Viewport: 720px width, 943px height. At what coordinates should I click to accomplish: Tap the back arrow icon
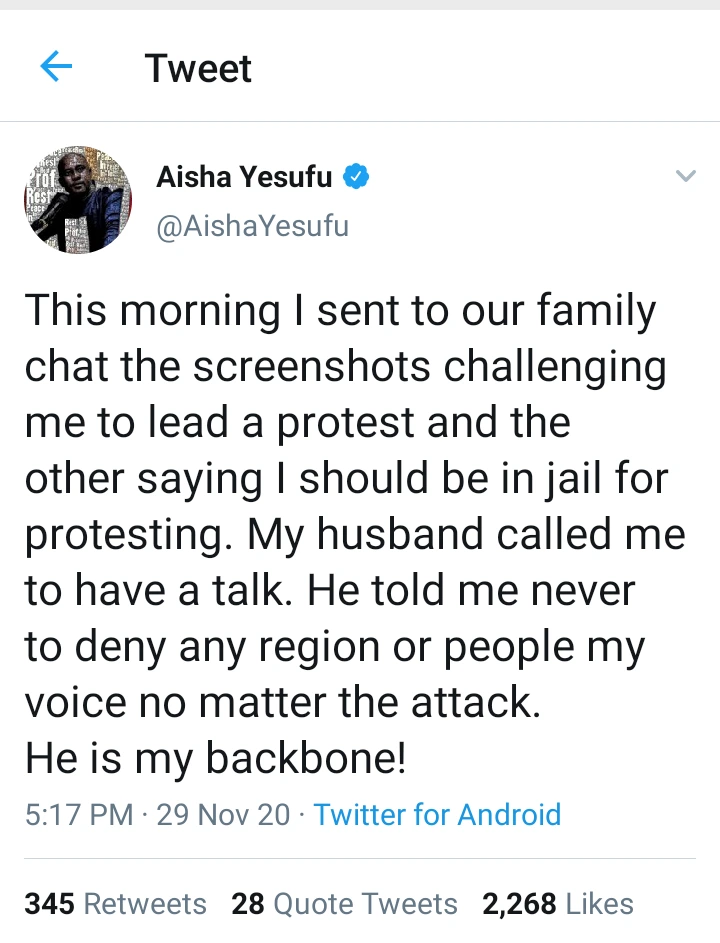point(56,68)
